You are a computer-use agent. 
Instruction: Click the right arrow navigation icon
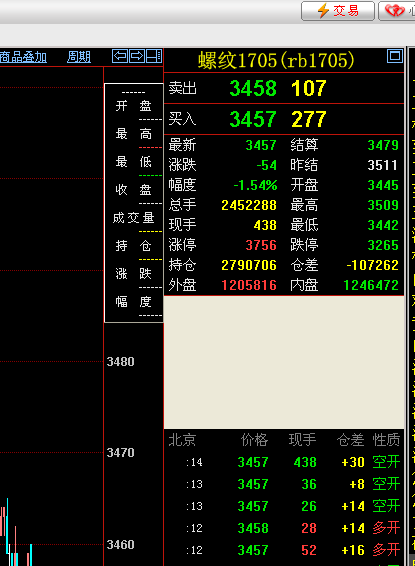[x=137, y=56]
